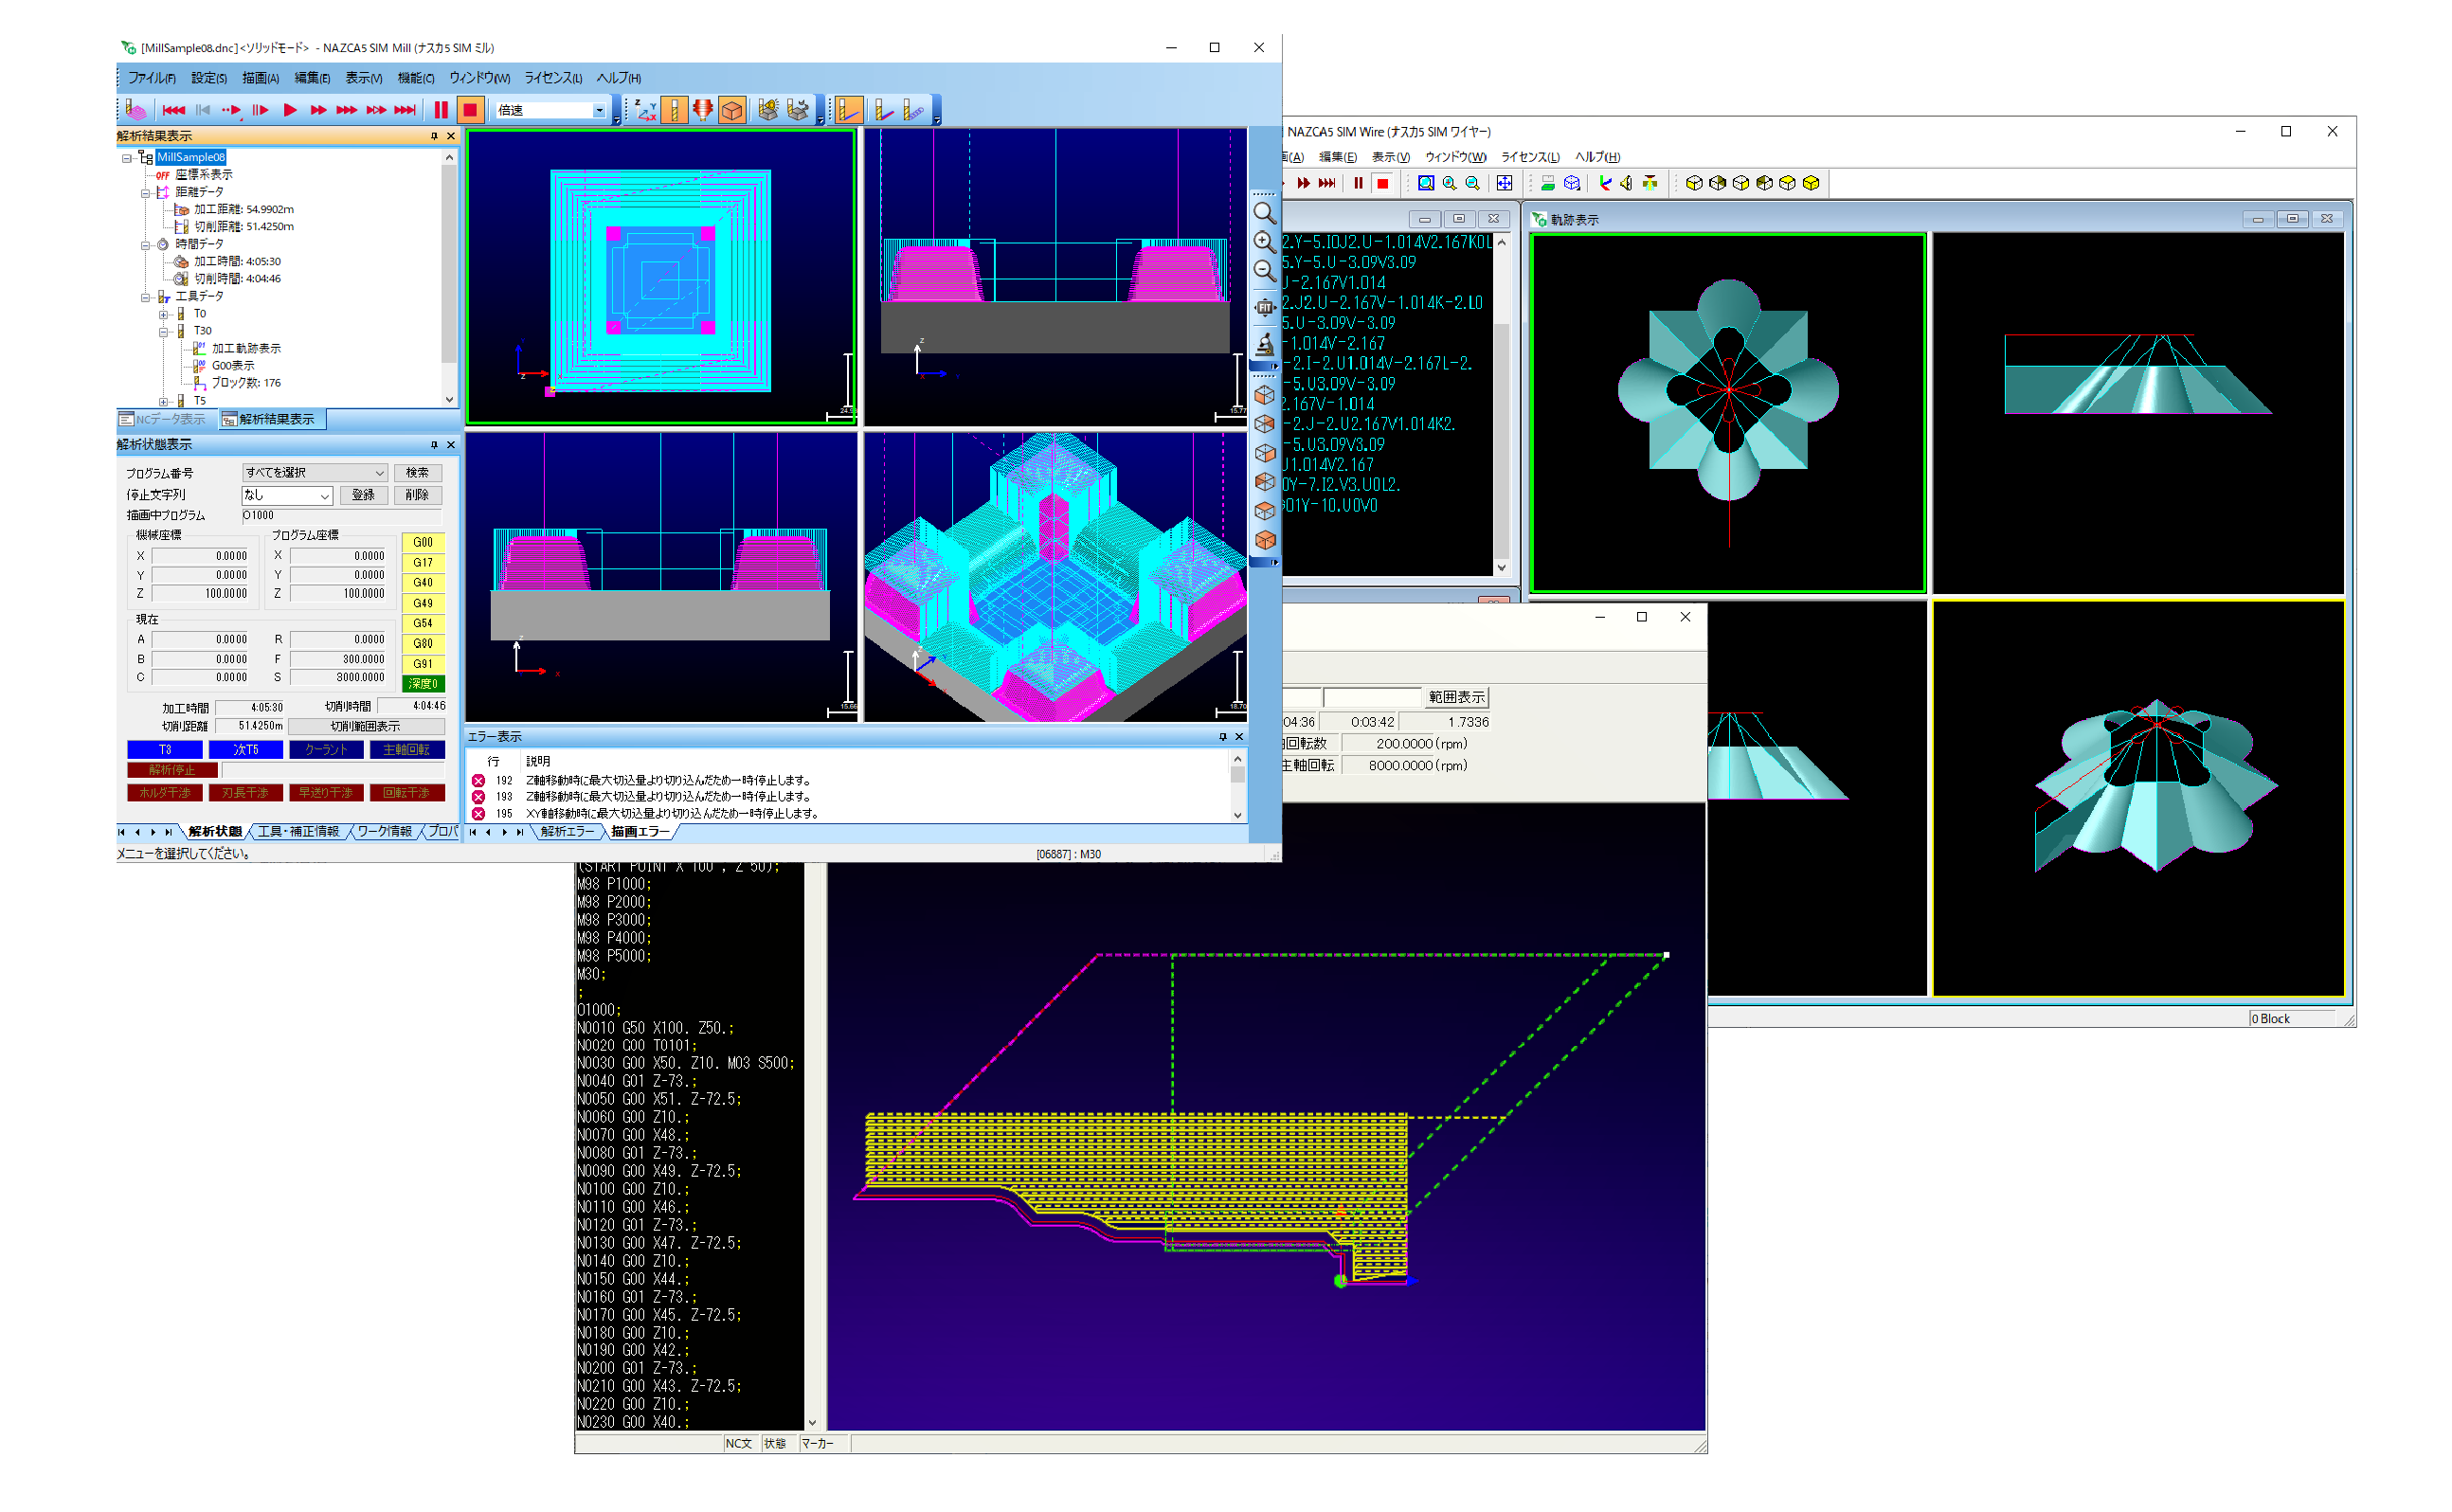This screenshot has height=1512, width=2452.
Task: Collapse the T30 tool node
Action: pos(163,332)
